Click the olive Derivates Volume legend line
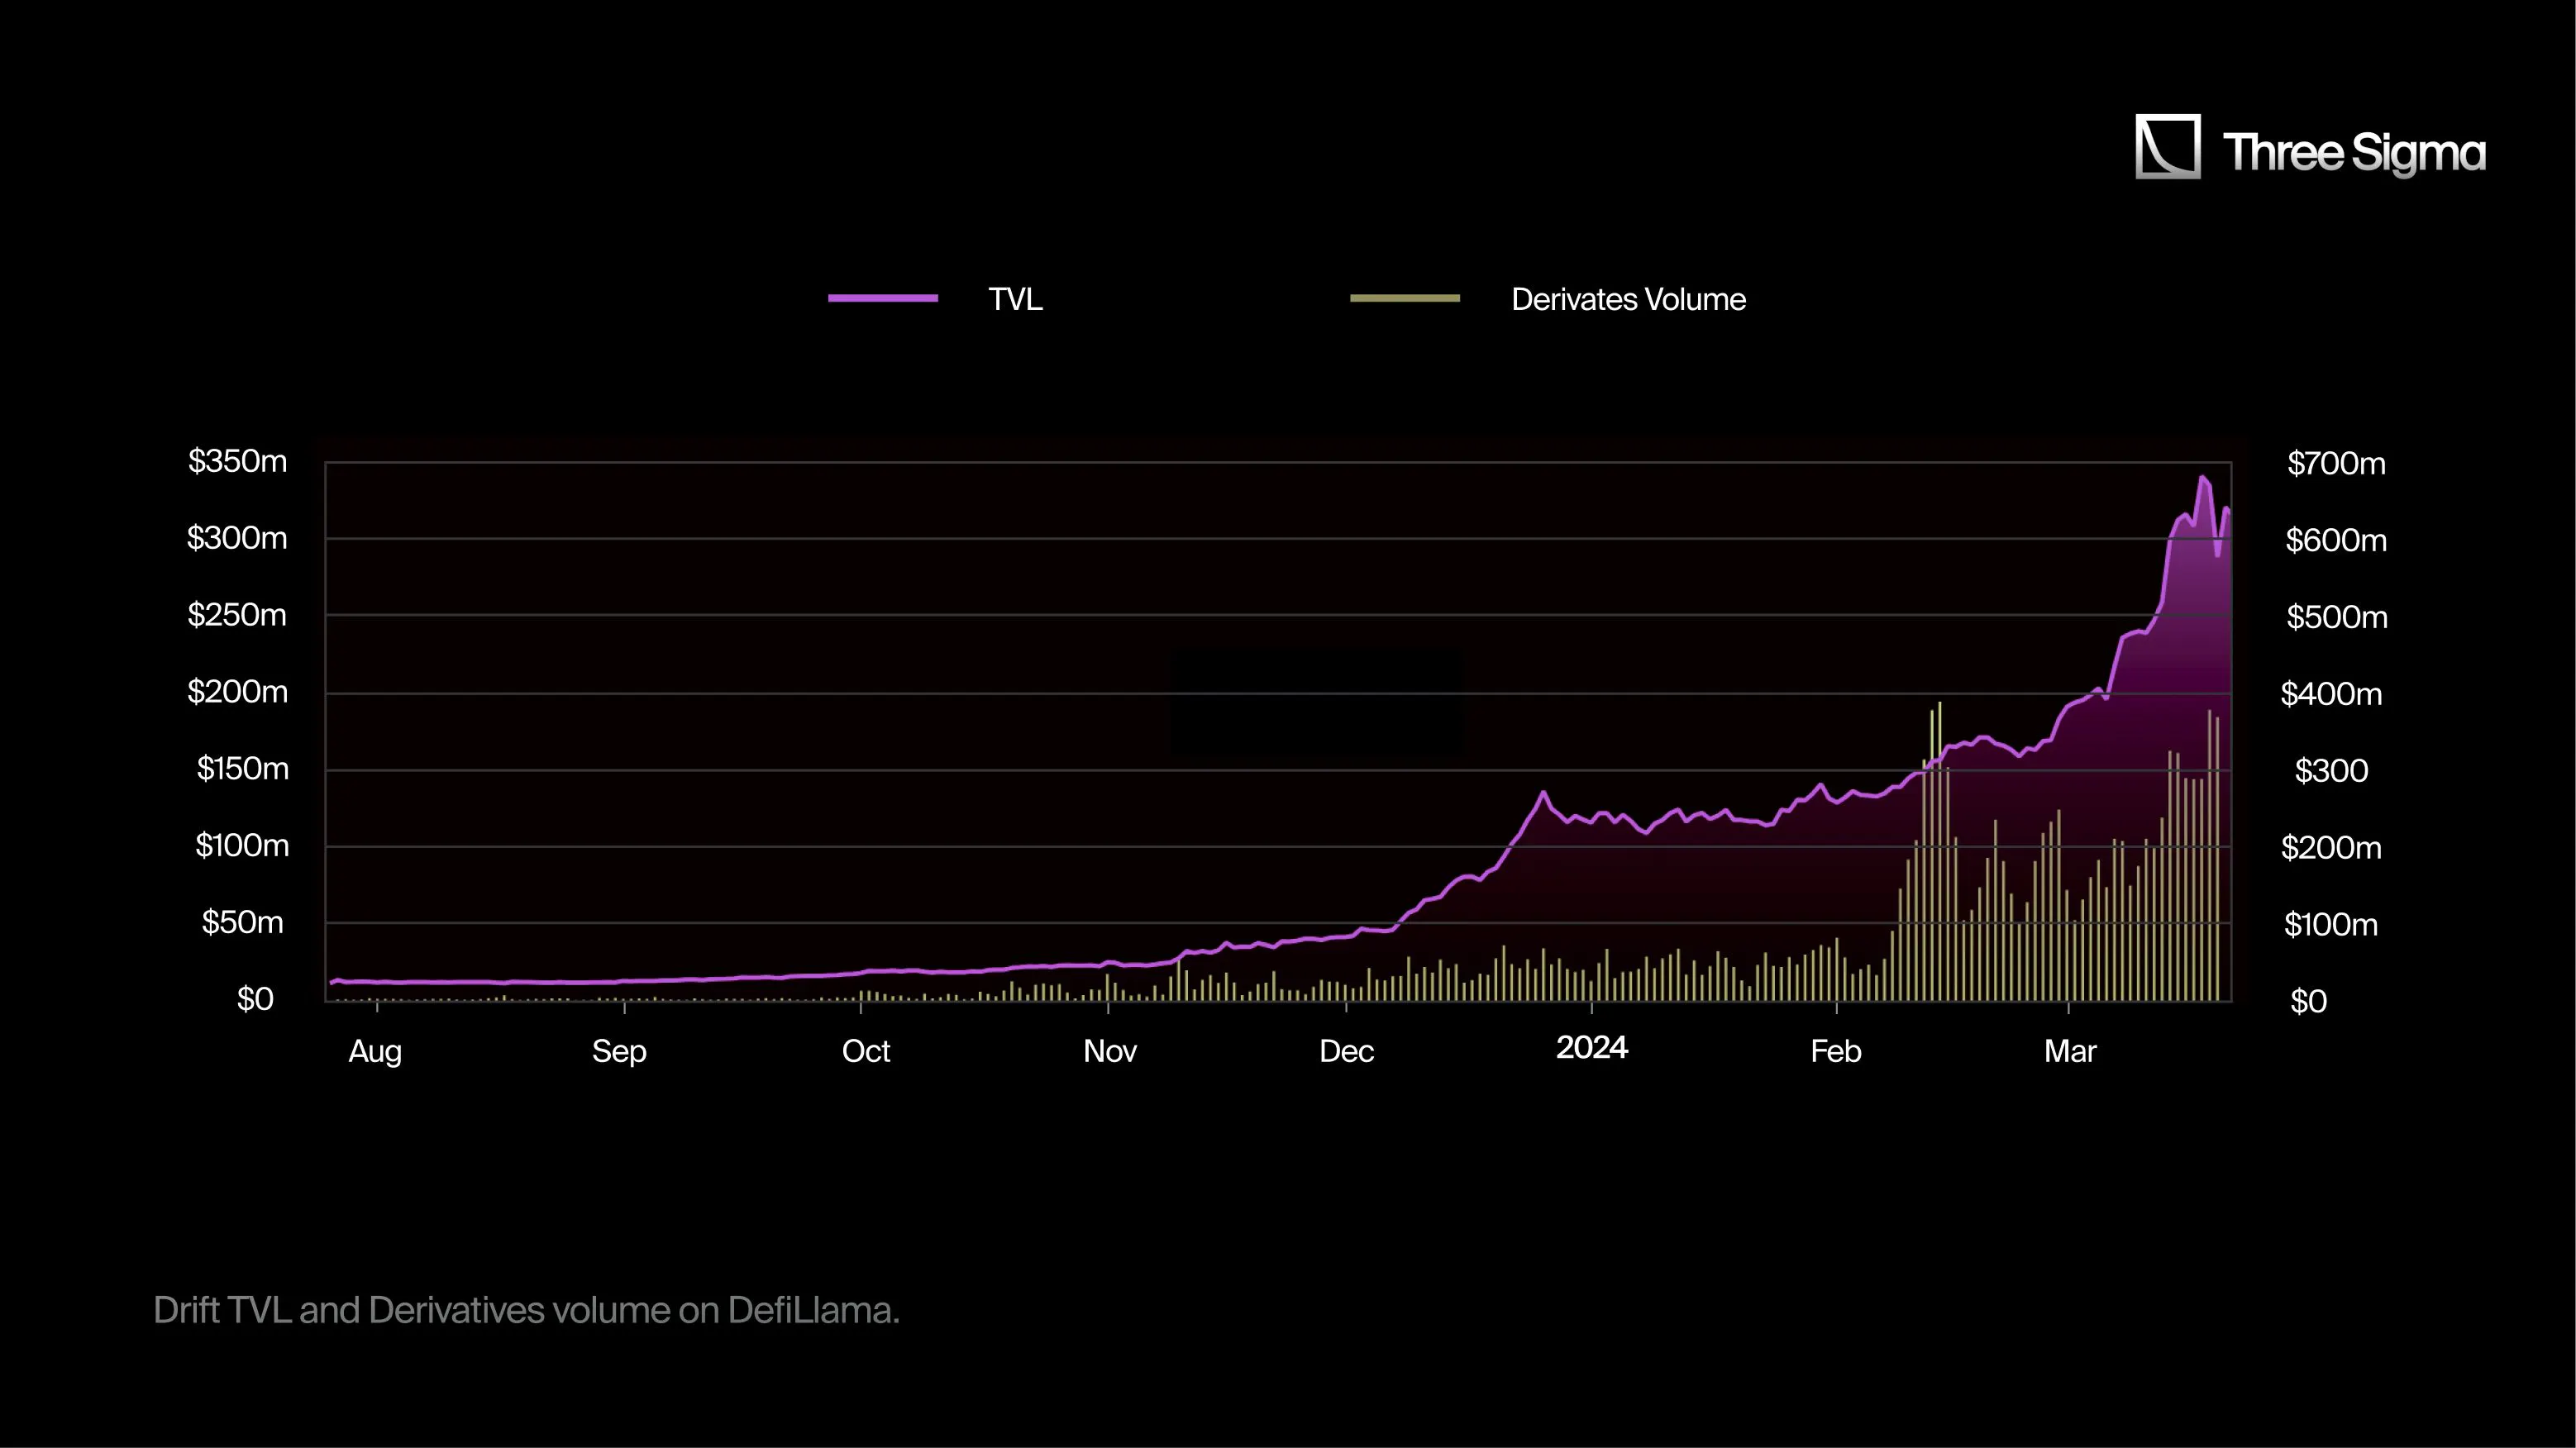2576x1448 pixels. click(1405, 298)
